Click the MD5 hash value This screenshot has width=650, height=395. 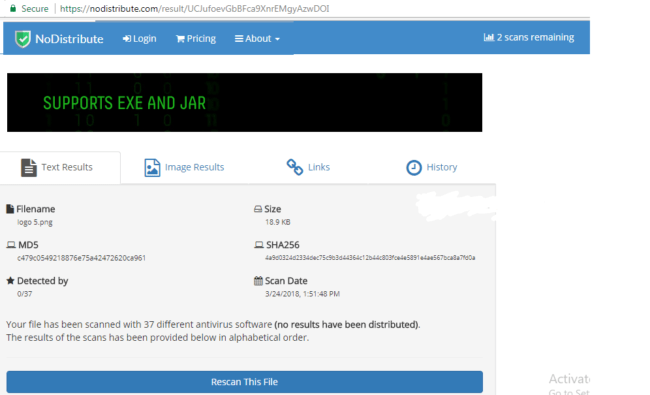click(81, 258)
